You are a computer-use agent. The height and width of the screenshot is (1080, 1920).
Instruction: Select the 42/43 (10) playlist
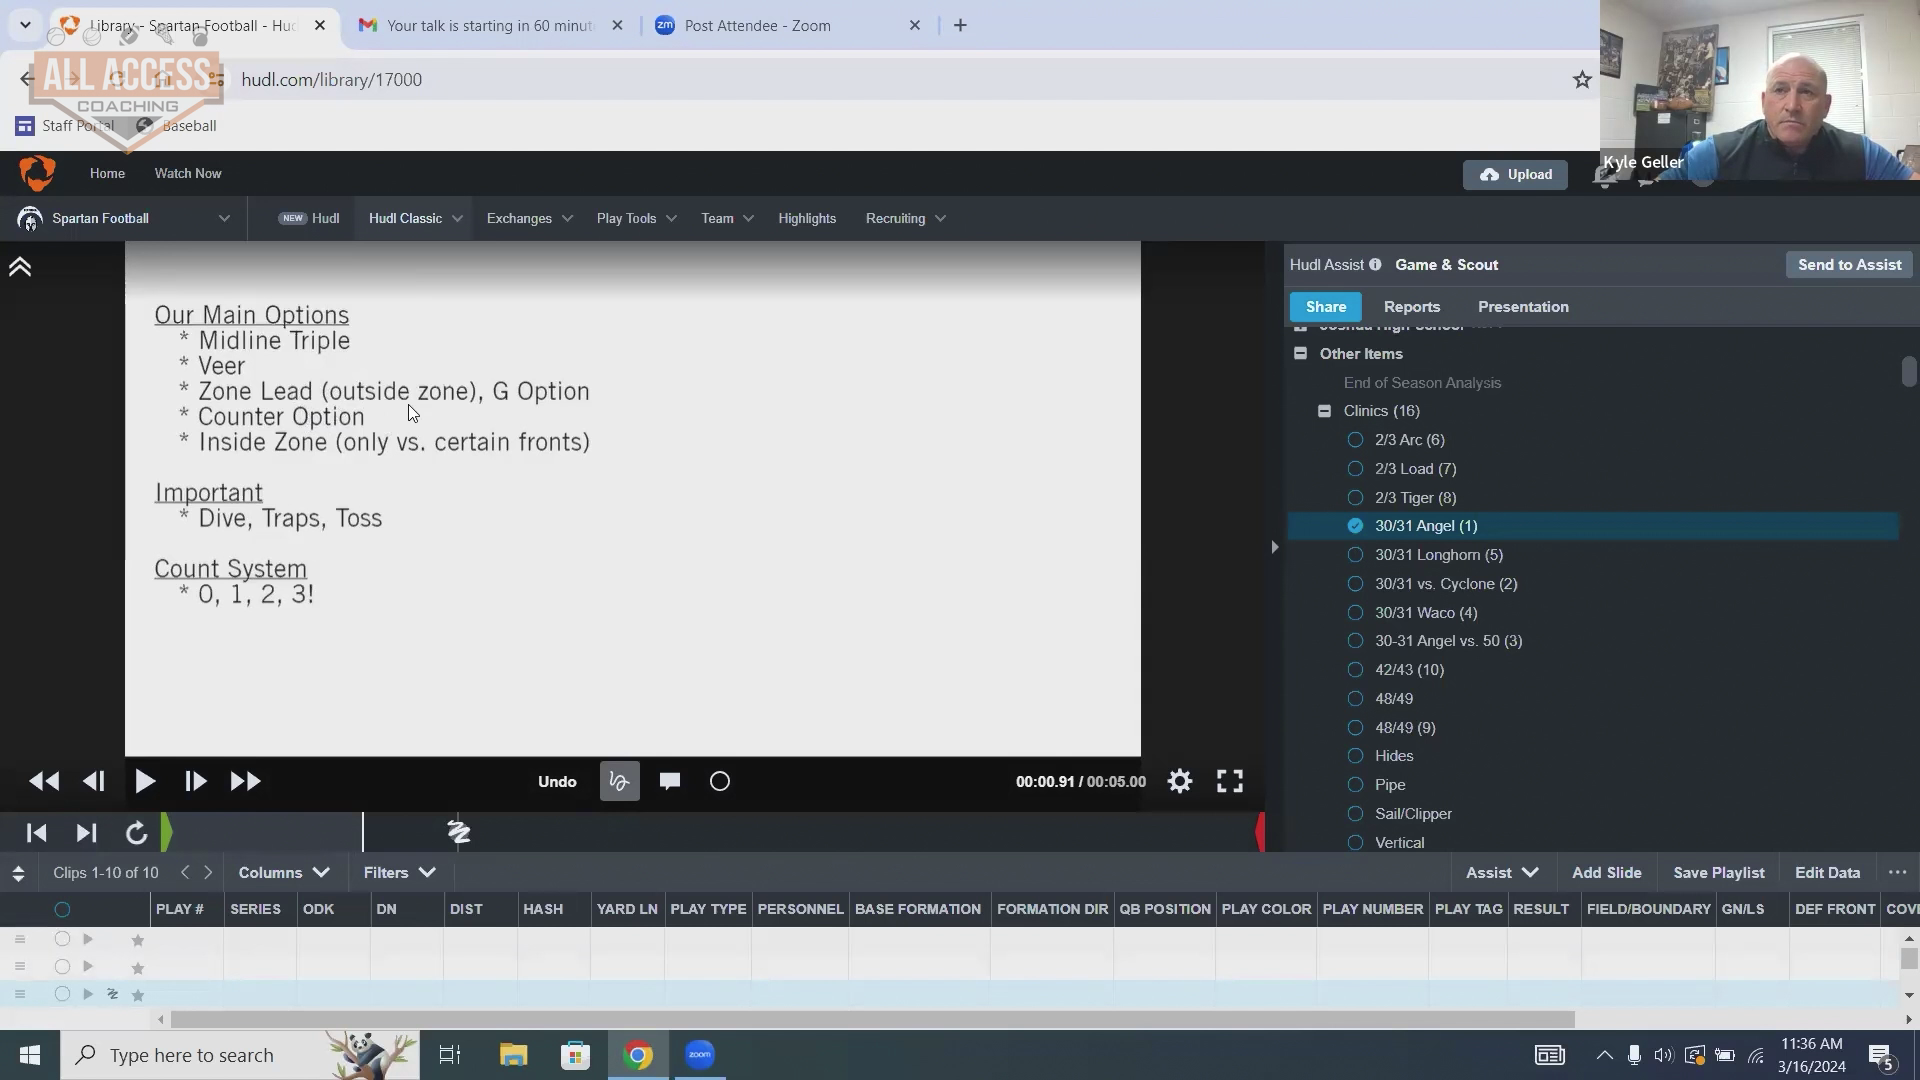pyautogui.click(x=1355, y=670)
